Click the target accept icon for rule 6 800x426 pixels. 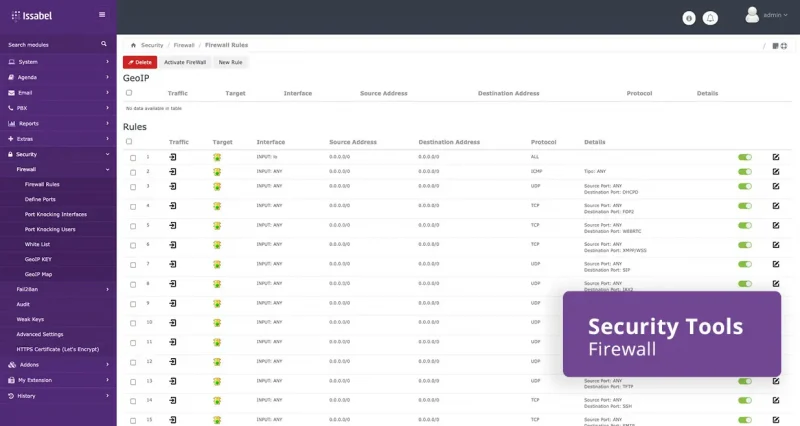pyautogui.click(x=217, y=246)
